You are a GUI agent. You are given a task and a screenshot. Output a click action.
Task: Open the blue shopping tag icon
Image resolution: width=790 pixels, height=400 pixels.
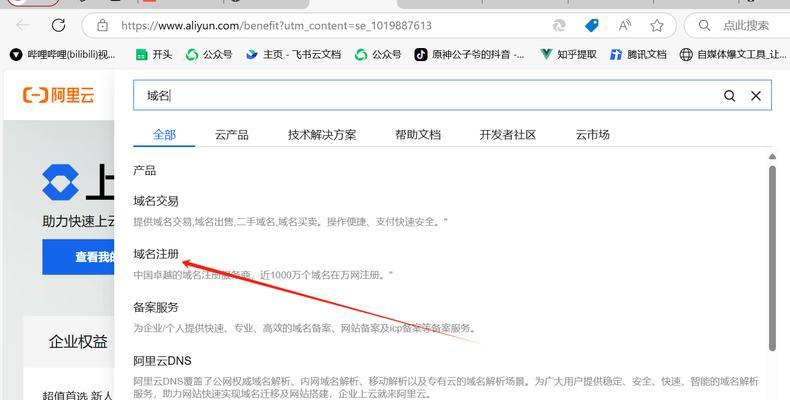pyautogui.click(x=591, y=25)
